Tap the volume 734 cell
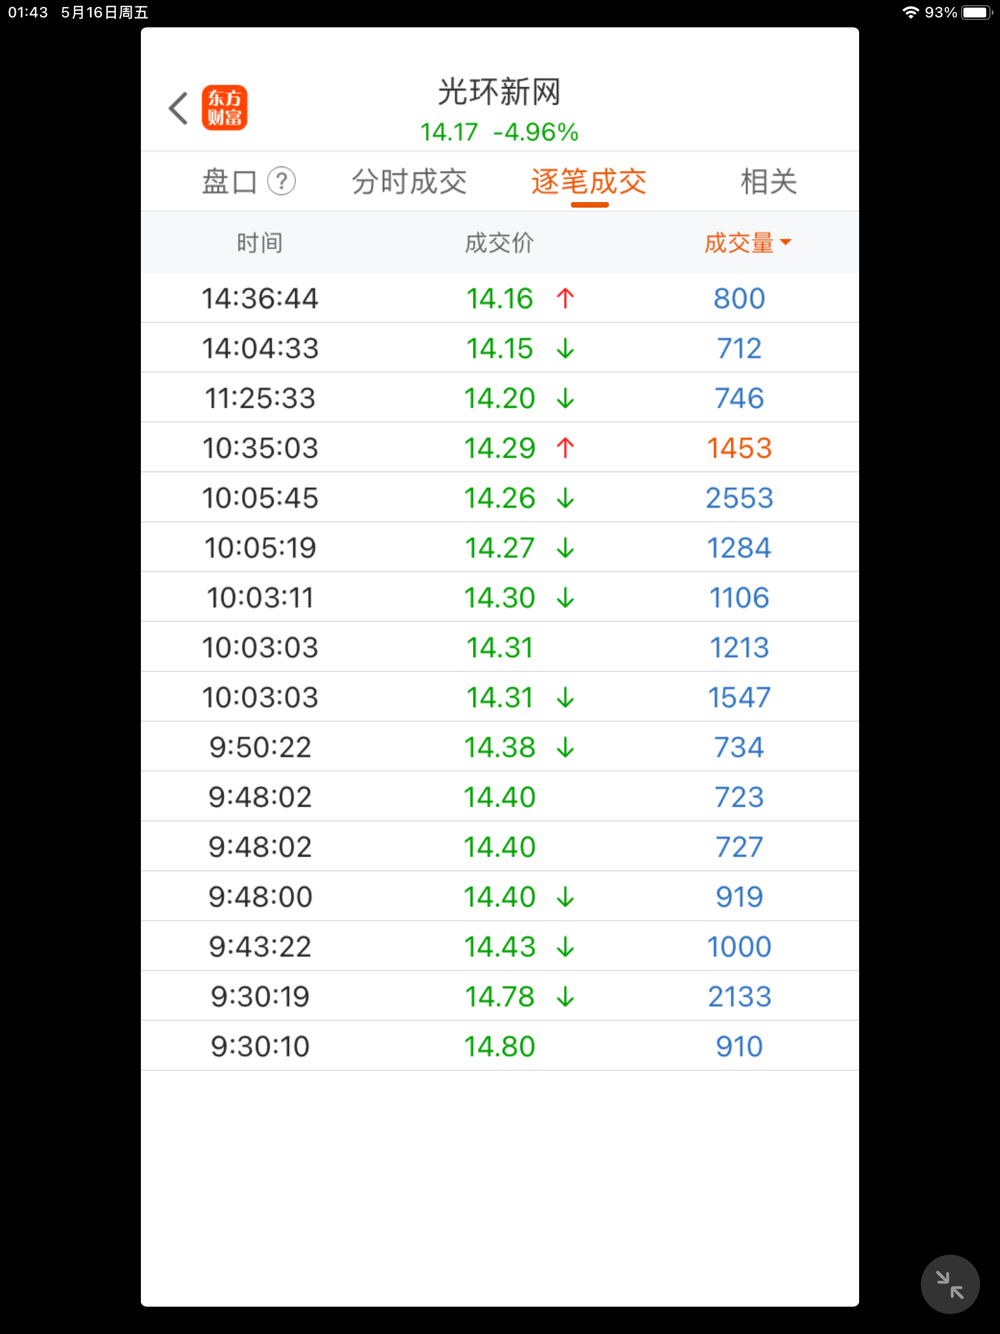Image resolution: width=1000 pixels, height=1334 pixels. pyautogui.click(x=739, y=747)
